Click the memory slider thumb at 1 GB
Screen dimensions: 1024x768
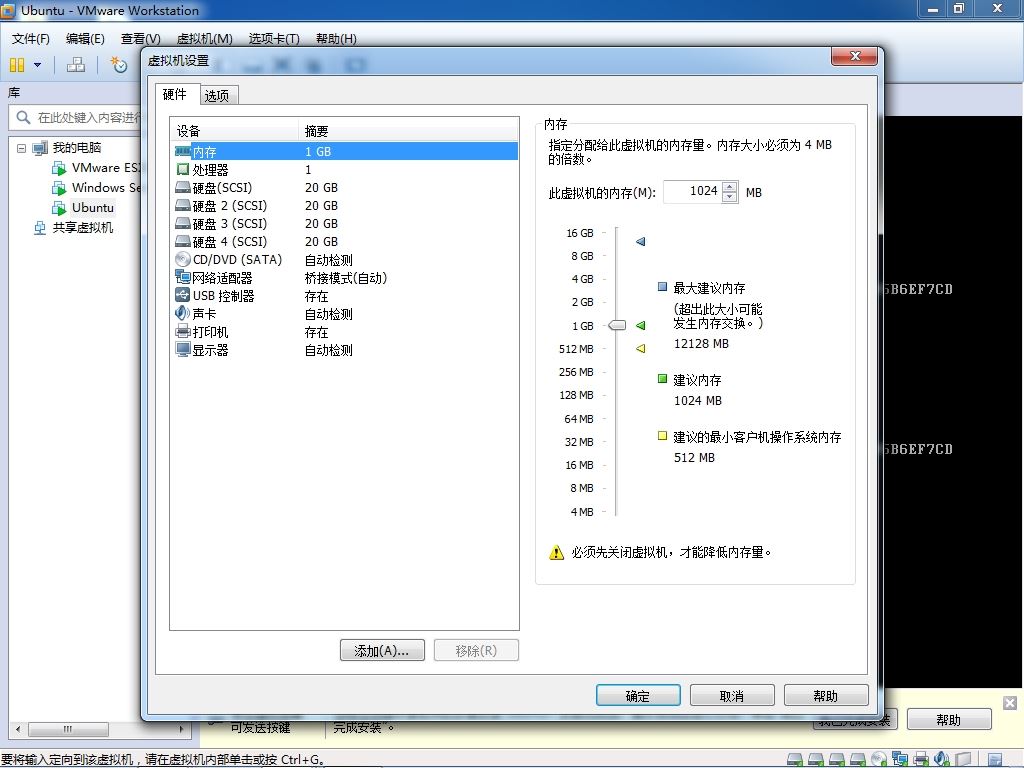(x=617, y=325)
